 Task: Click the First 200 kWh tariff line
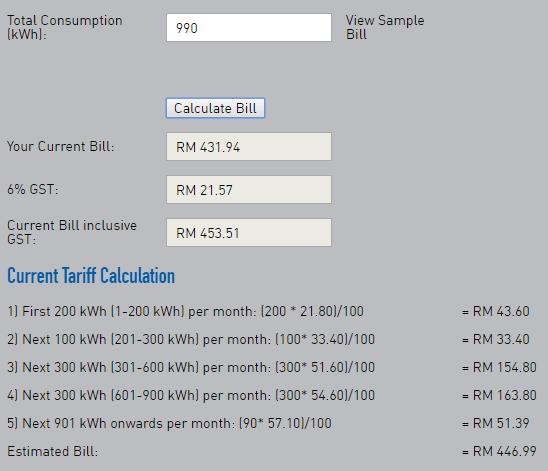pos(186,311)
